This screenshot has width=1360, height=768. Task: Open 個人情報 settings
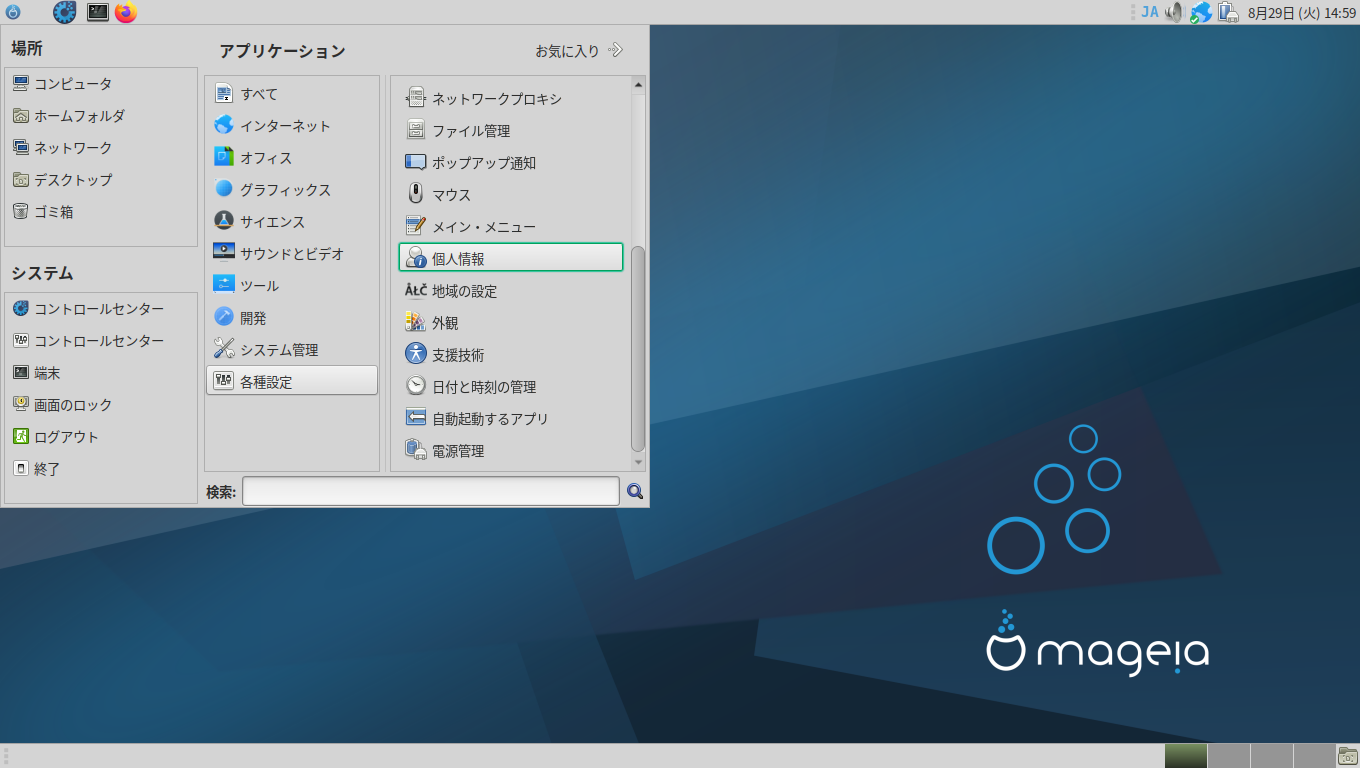click(511, 257)
